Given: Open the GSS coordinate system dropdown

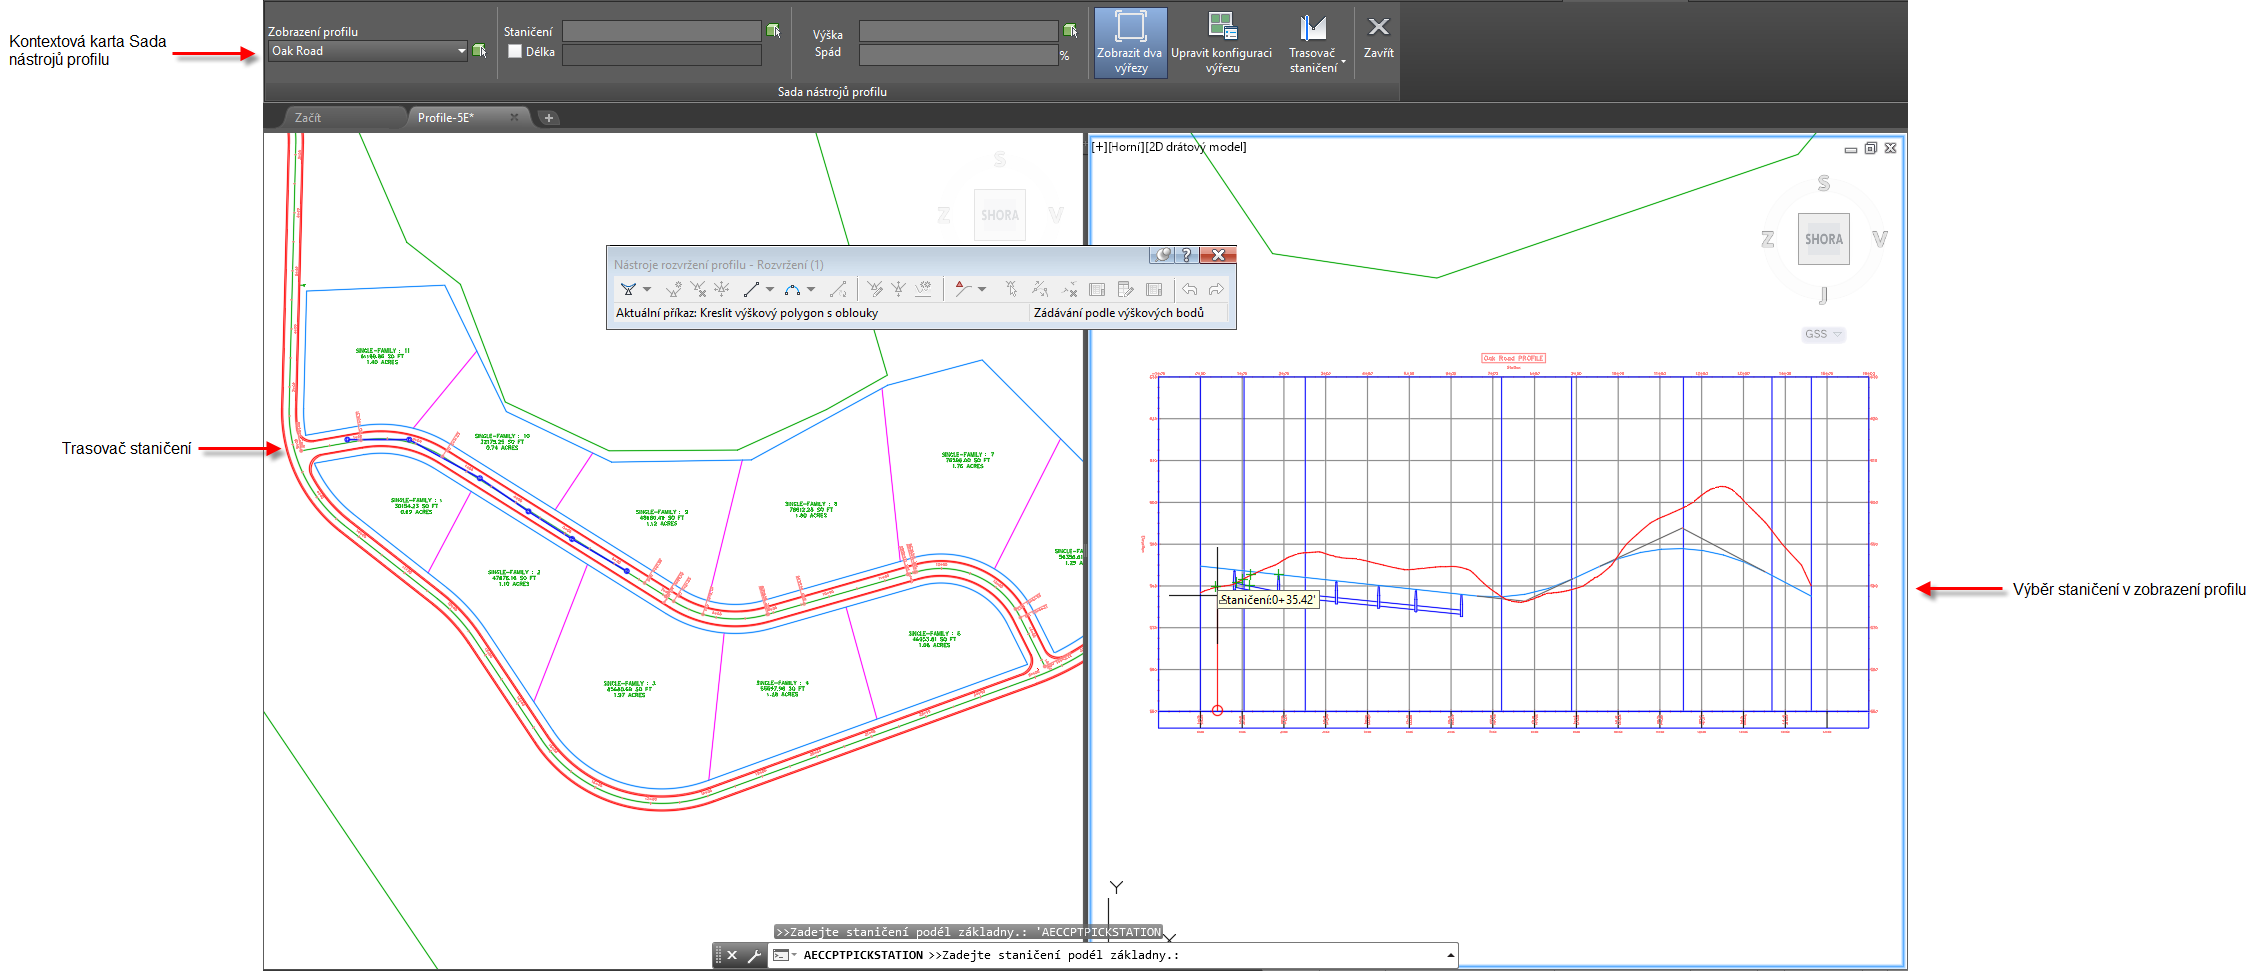Looking at the screenshot, I should coord(1823,334).
